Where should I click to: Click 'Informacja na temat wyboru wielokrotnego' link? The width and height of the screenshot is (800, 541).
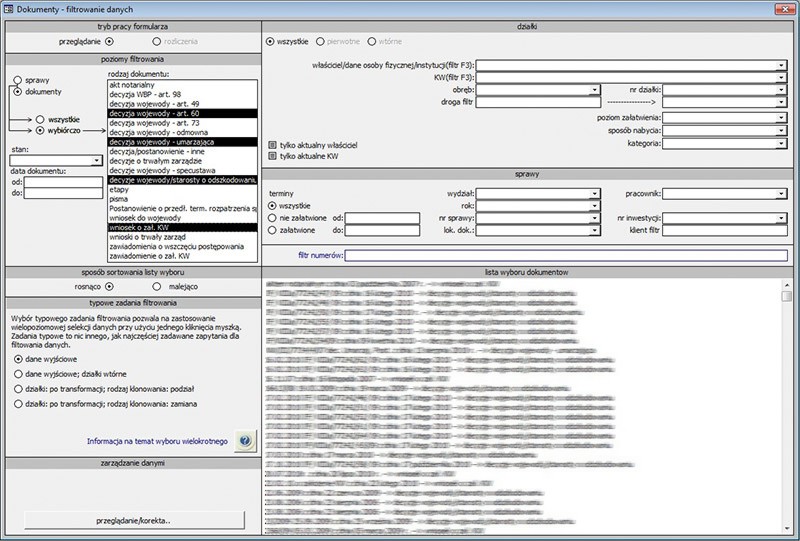coord(157,441)
